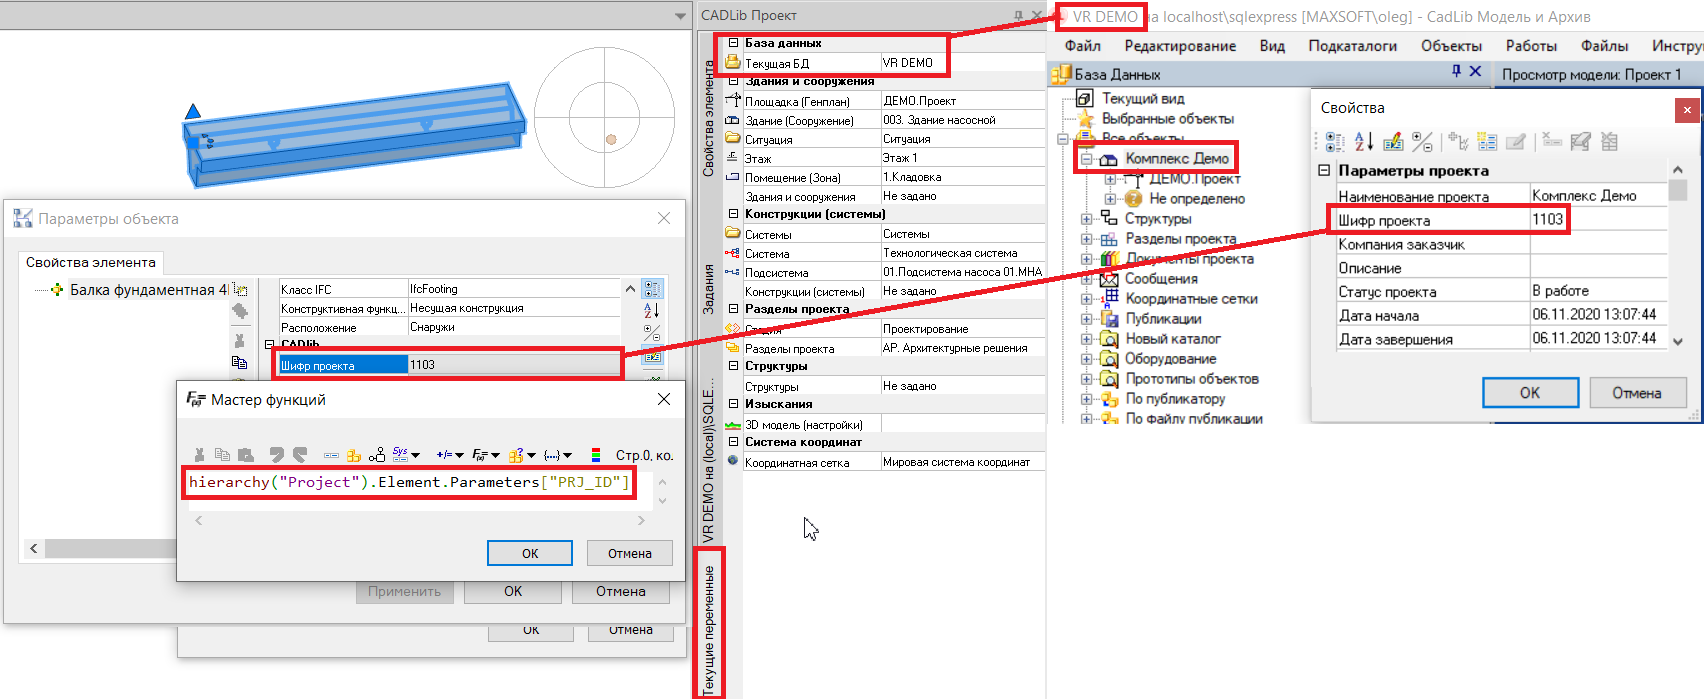Open the functions dropdown arrow in Мастер функций
The height and width of the screenshot is (699, 1704).
pyautogui.click(x=495, y=456)
